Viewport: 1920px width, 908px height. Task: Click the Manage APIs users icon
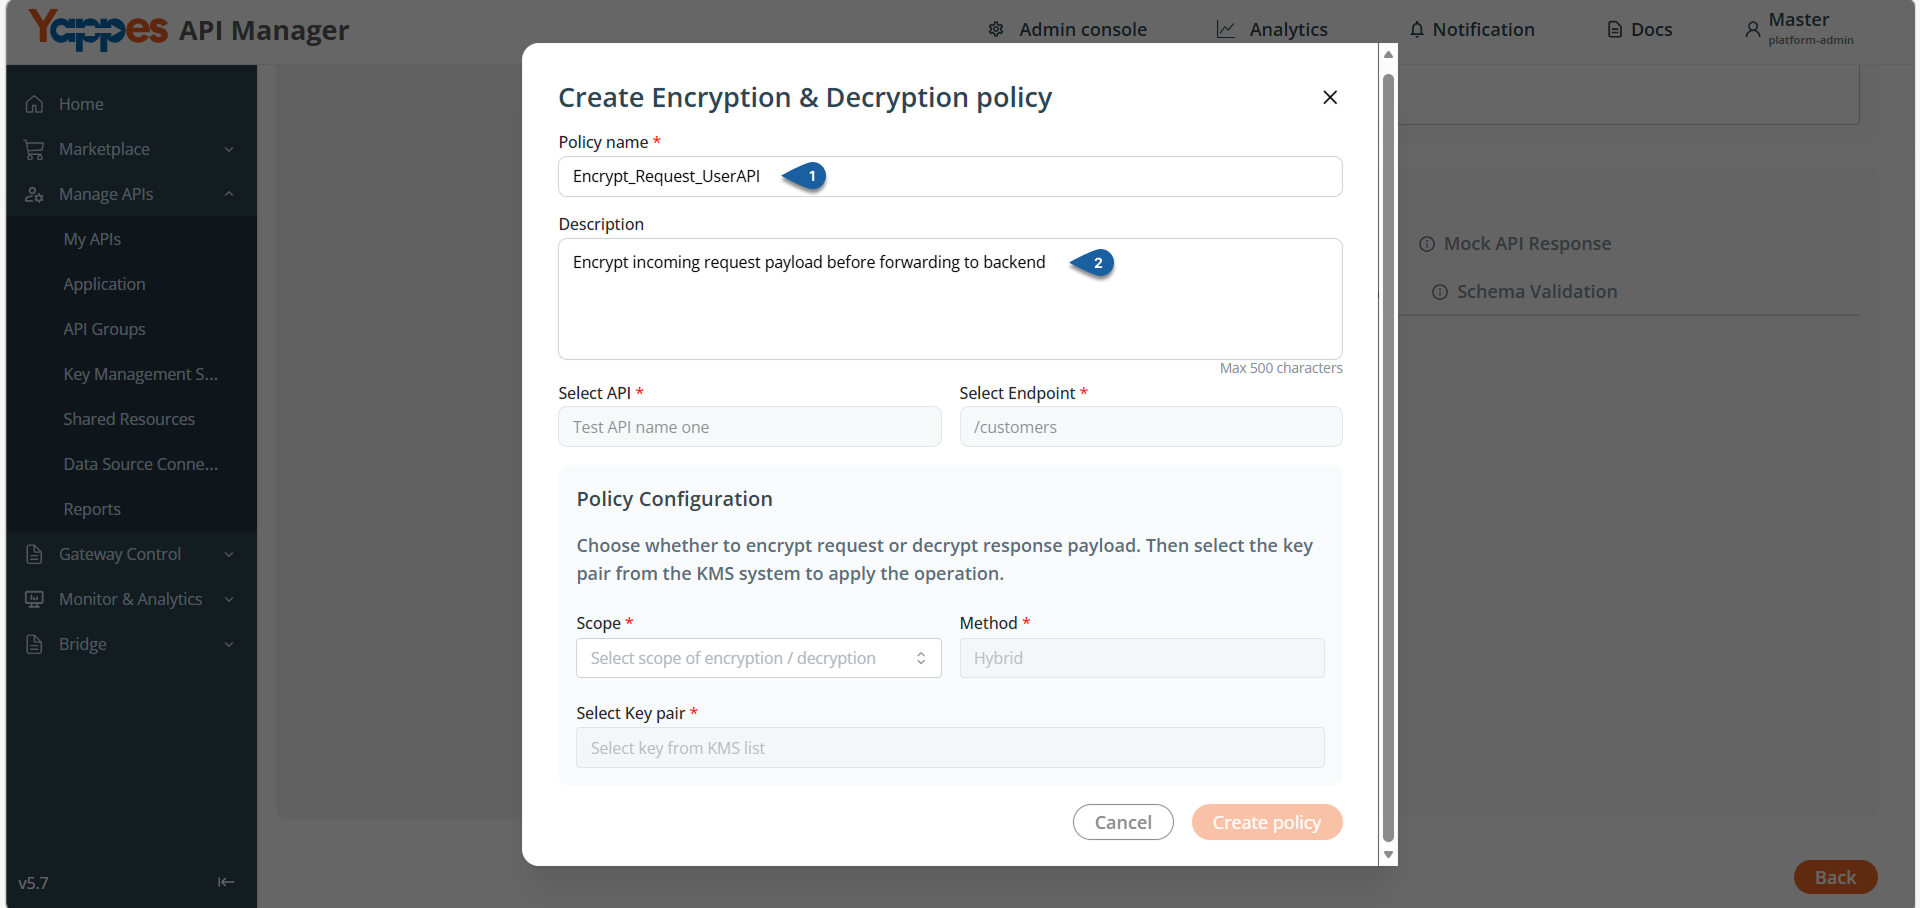pos(34,194)
